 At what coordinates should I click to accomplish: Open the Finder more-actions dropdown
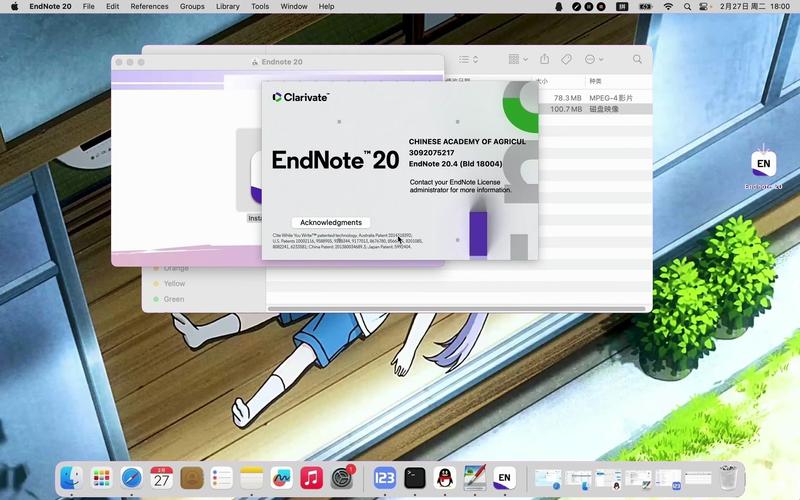click(594, 60)
